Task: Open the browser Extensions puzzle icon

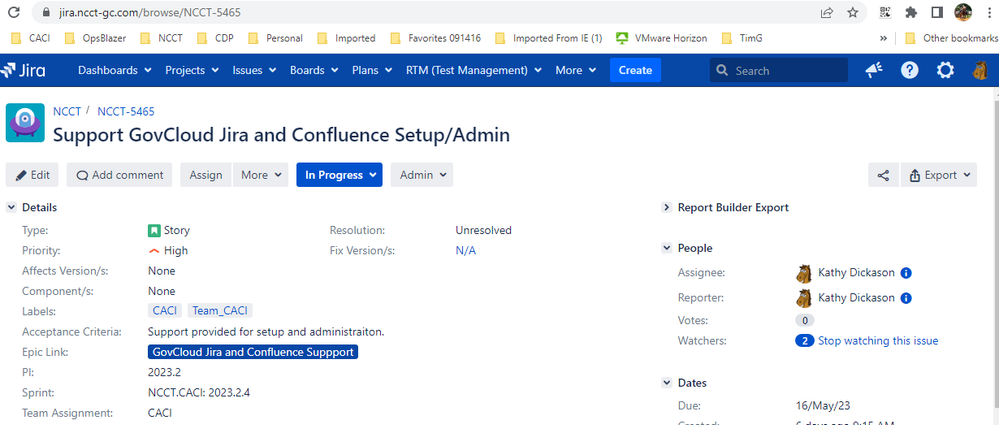Action: coord(911,12)
